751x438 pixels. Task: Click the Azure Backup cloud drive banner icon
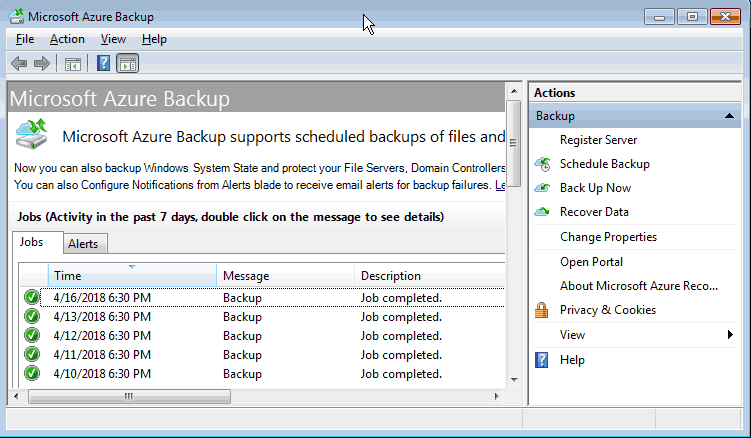[x=32, y=134]
